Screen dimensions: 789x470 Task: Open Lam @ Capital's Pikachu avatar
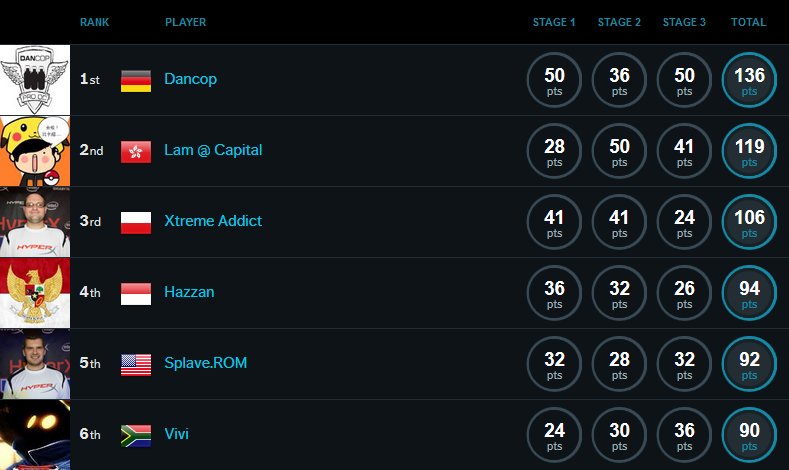35,151
